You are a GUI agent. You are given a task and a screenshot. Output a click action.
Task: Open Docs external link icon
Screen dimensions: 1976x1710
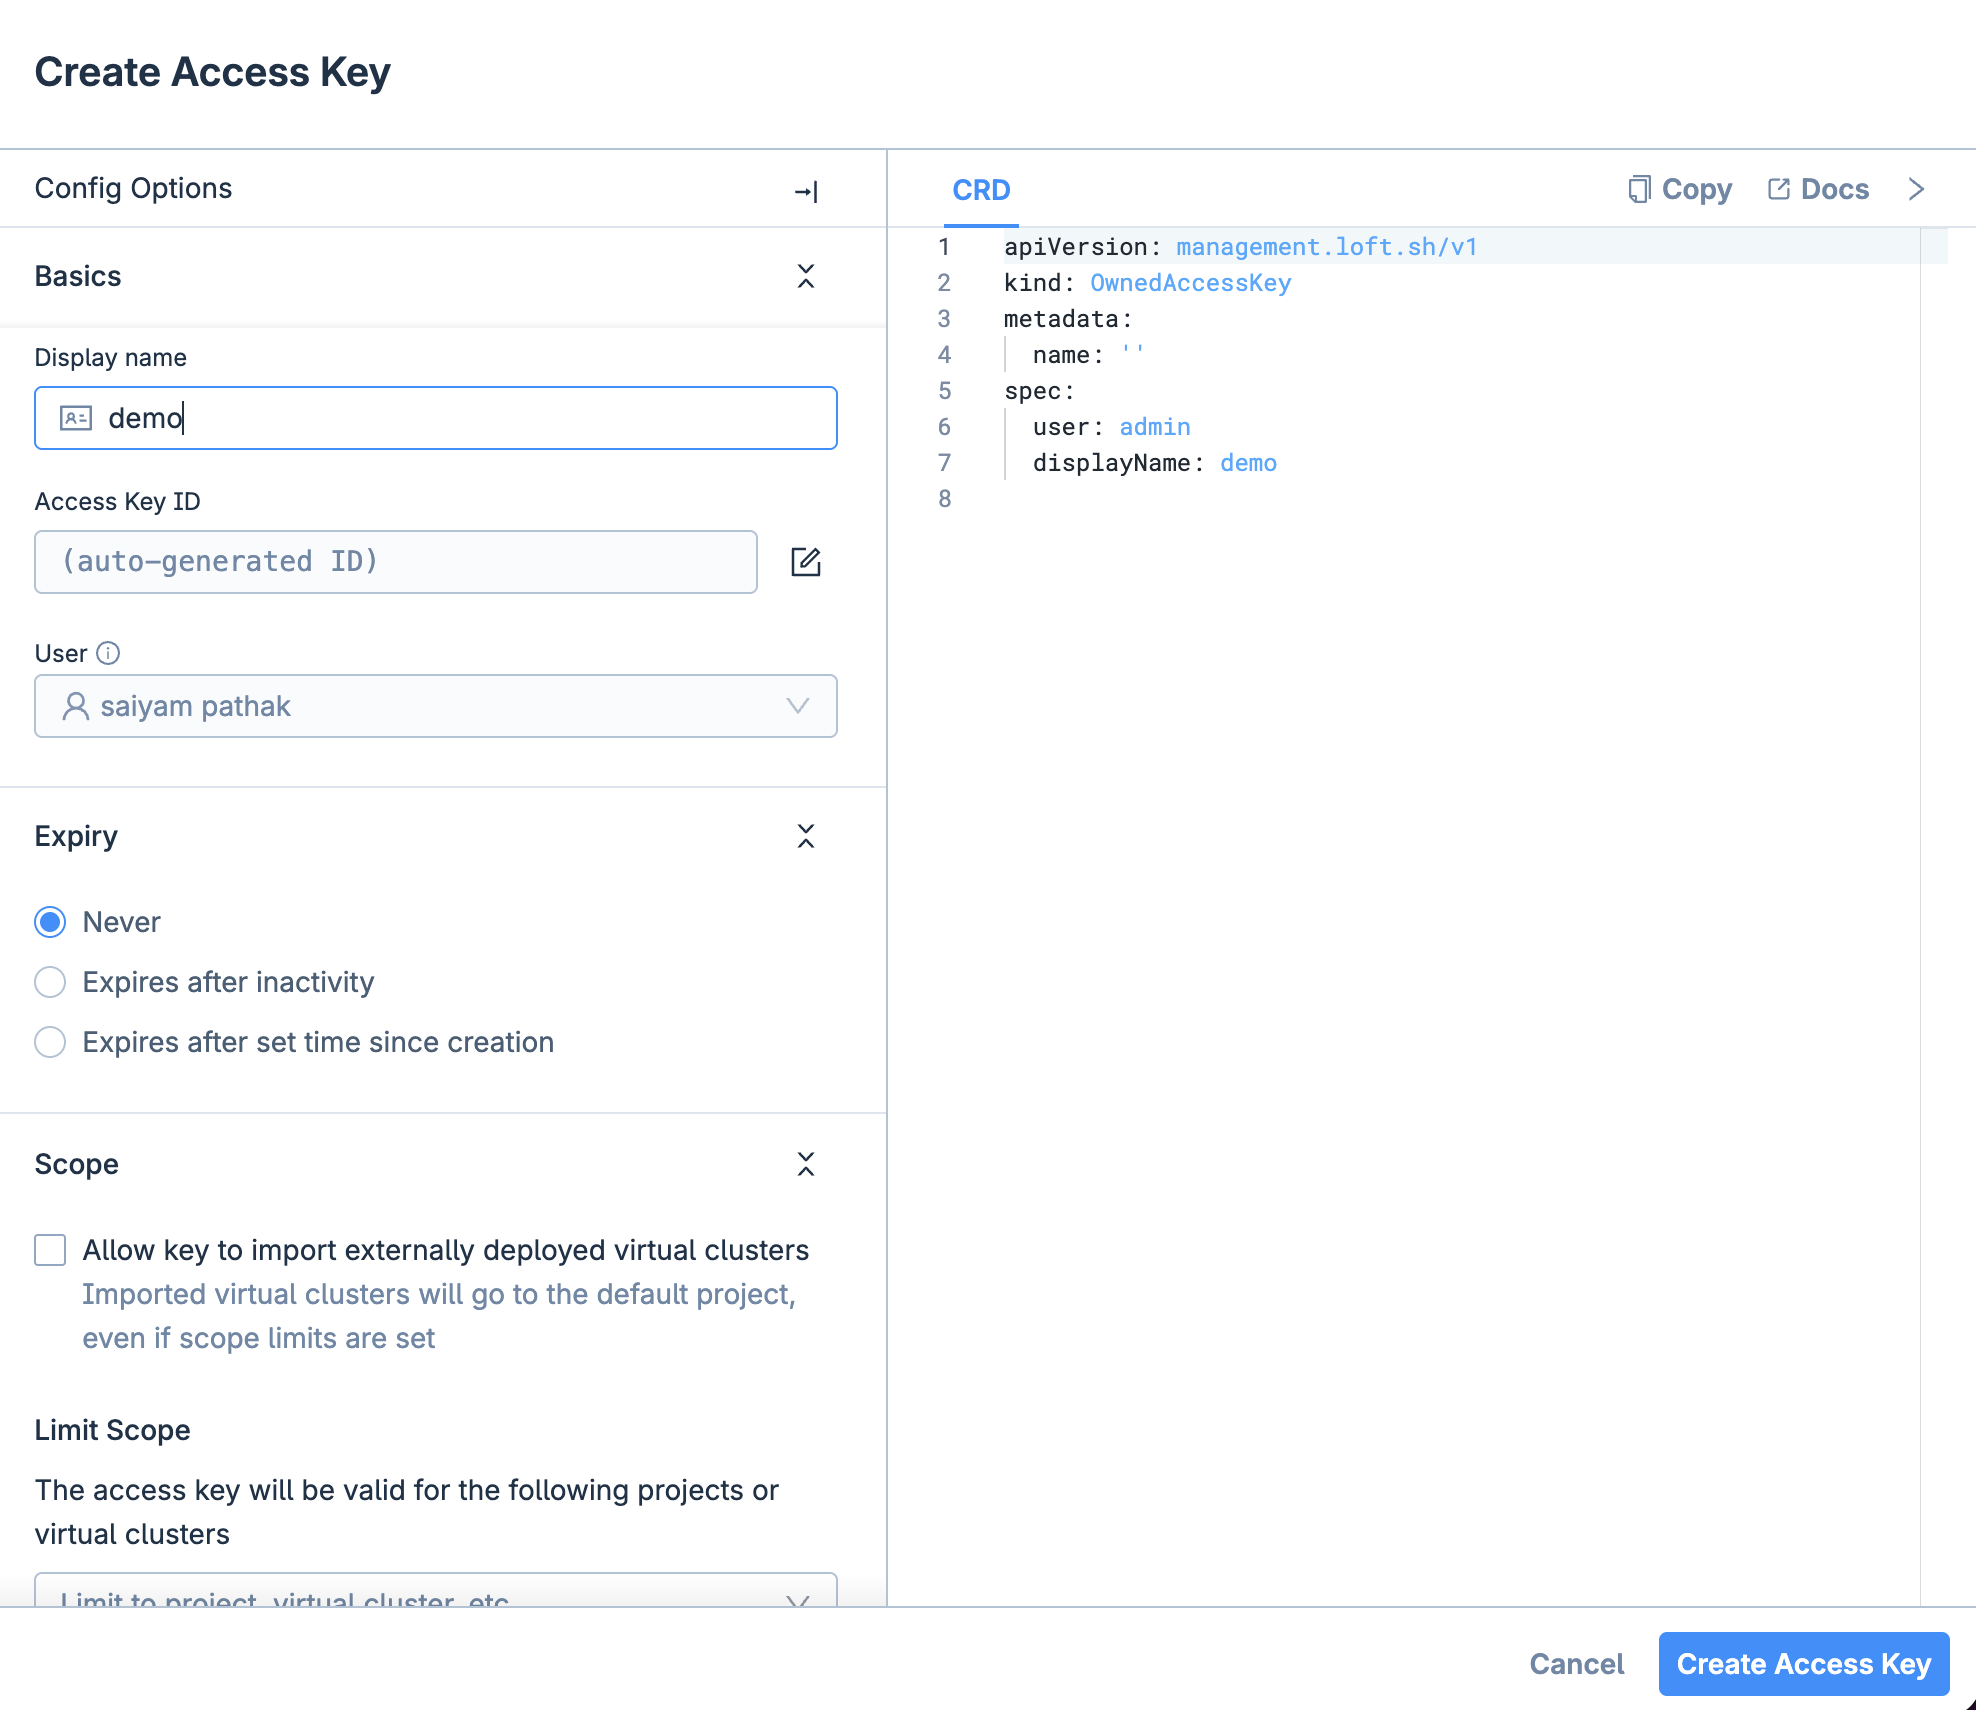1779,189
